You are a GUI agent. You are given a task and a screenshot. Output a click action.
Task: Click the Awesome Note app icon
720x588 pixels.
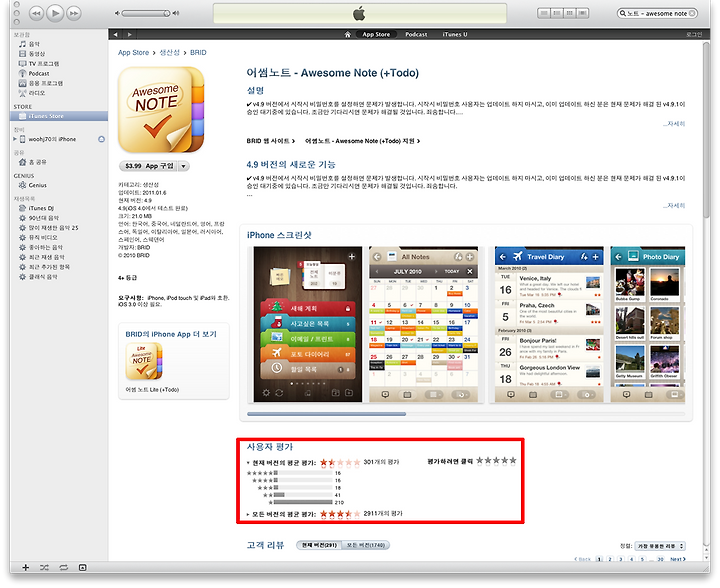coord(161,110)
